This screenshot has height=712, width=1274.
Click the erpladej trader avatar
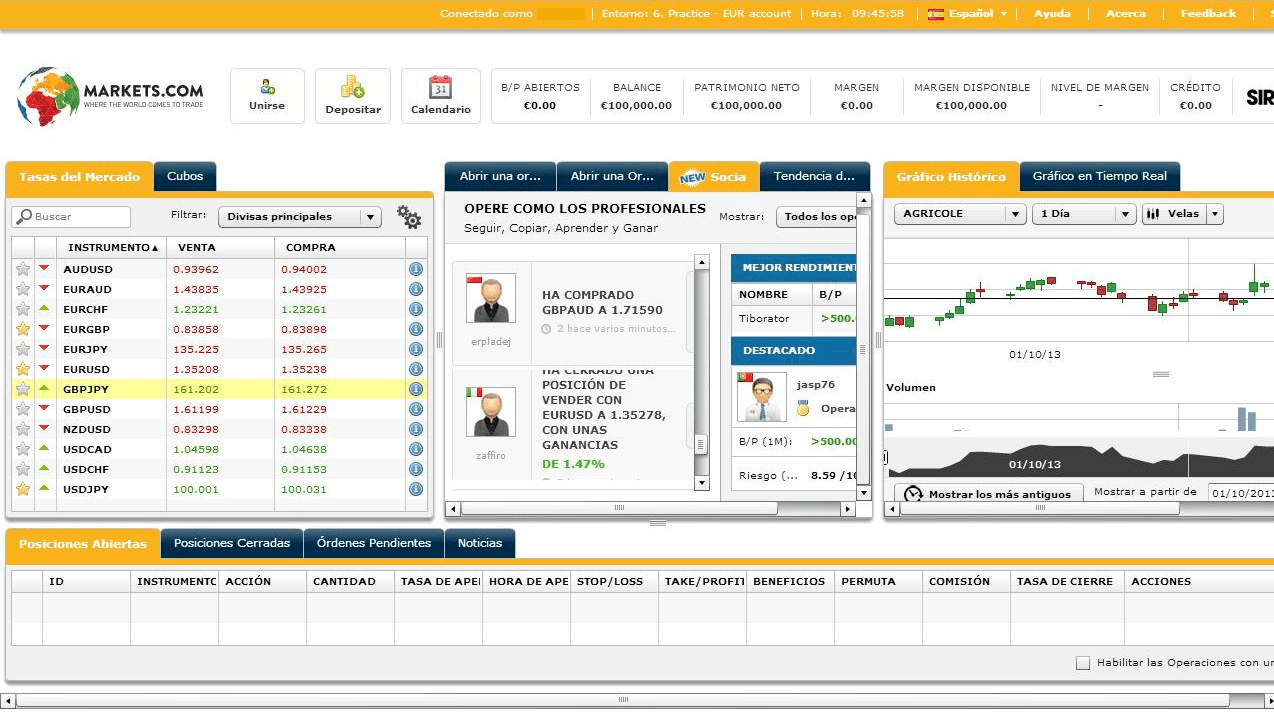pos(491,298)
